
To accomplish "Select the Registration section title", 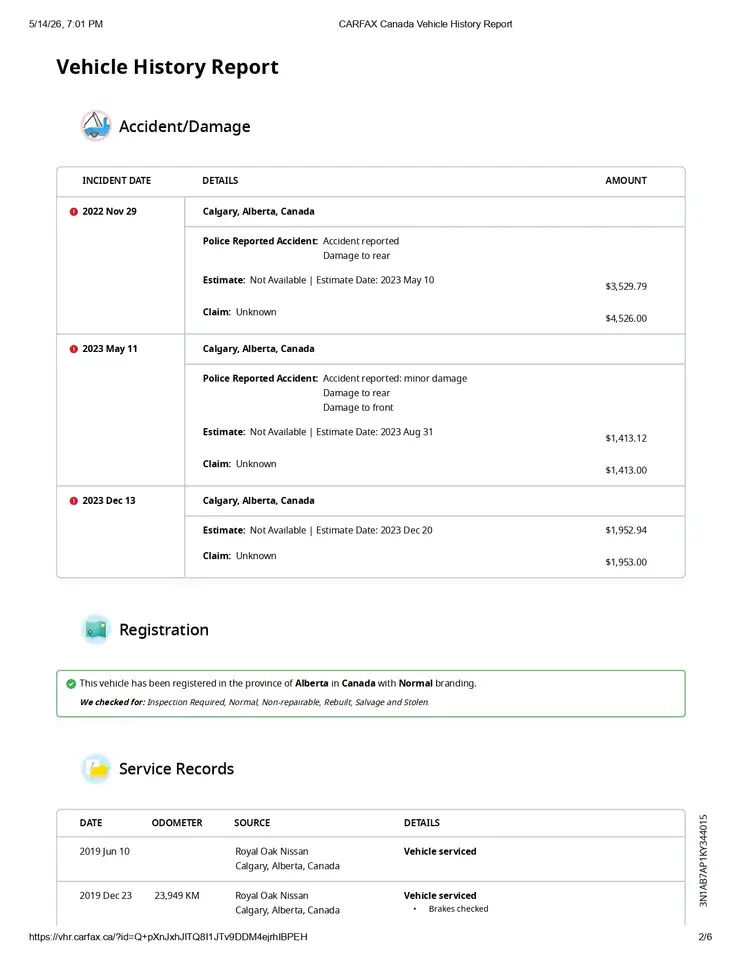I will coord(164,630).
